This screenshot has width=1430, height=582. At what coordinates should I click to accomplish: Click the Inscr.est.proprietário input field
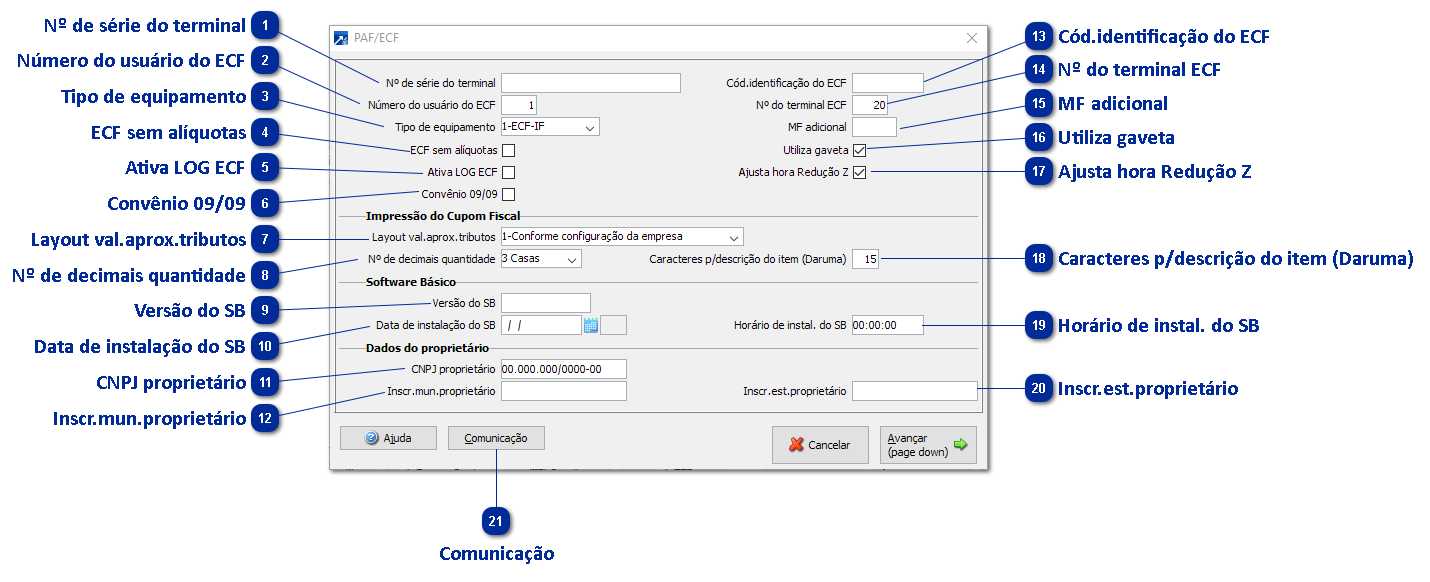tap(914, 390)
